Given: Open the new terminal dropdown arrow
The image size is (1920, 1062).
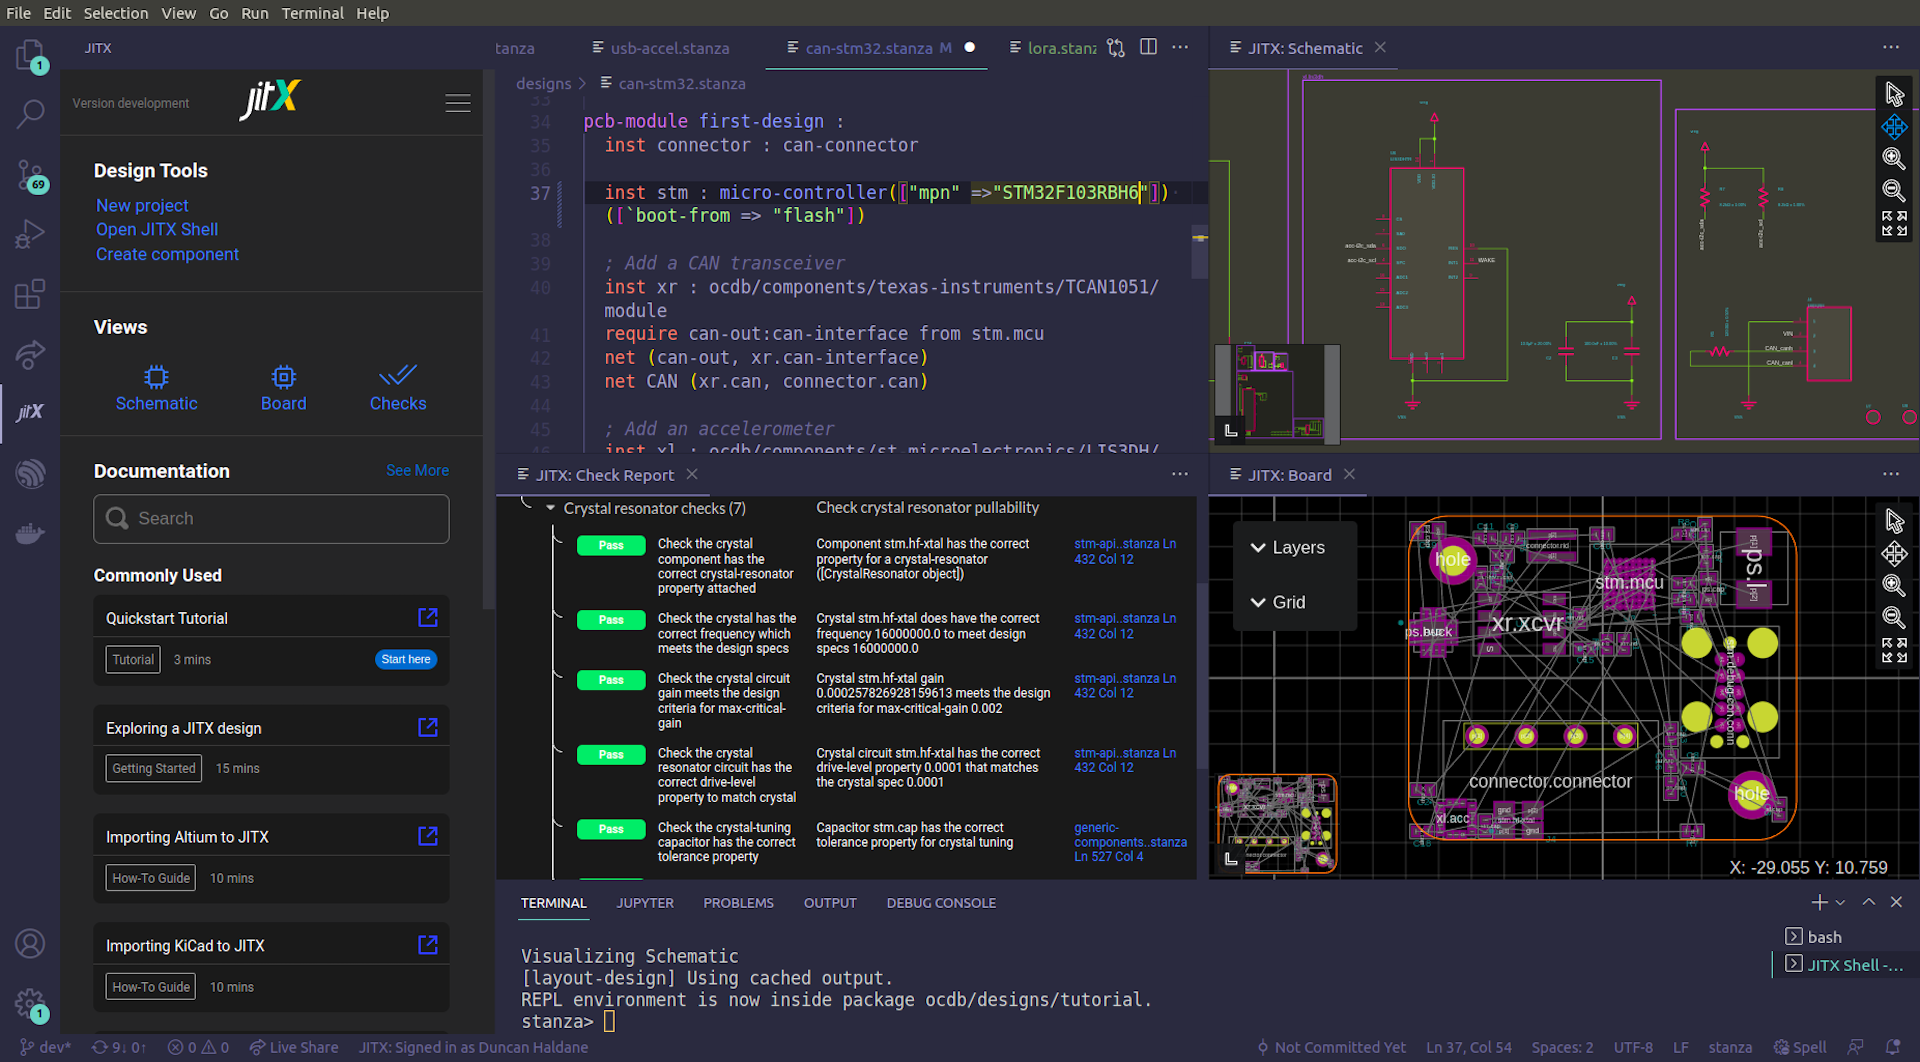Looking at the screenshot, I should point(1841,903).
